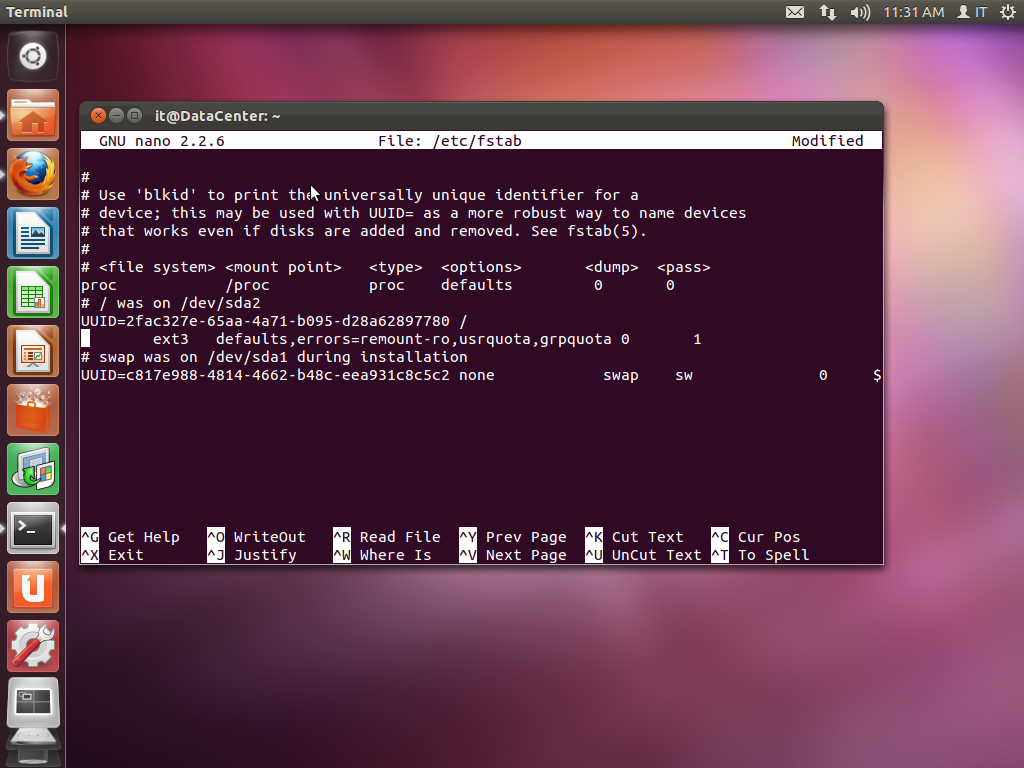This screenshot has height=768, width=1024.
Task: Open the Windows migration assistant launcher icon
Action: point(33,470)
